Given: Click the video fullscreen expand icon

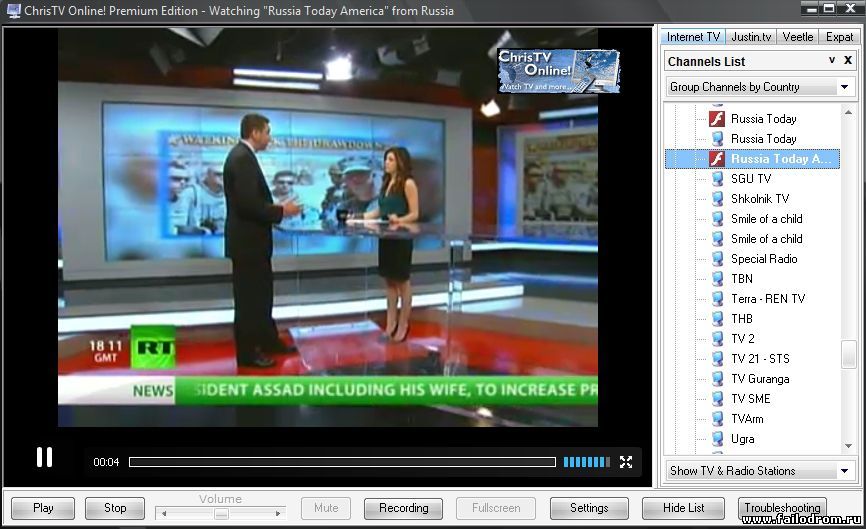Looking at the screenshot, I should pos(626,462).
